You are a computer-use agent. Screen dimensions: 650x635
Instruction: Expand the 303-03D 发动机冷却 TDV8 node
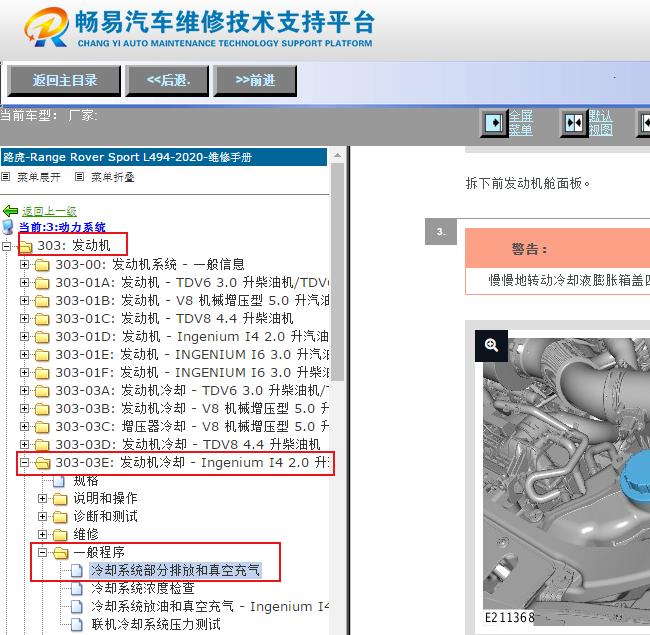click(24, 444)
